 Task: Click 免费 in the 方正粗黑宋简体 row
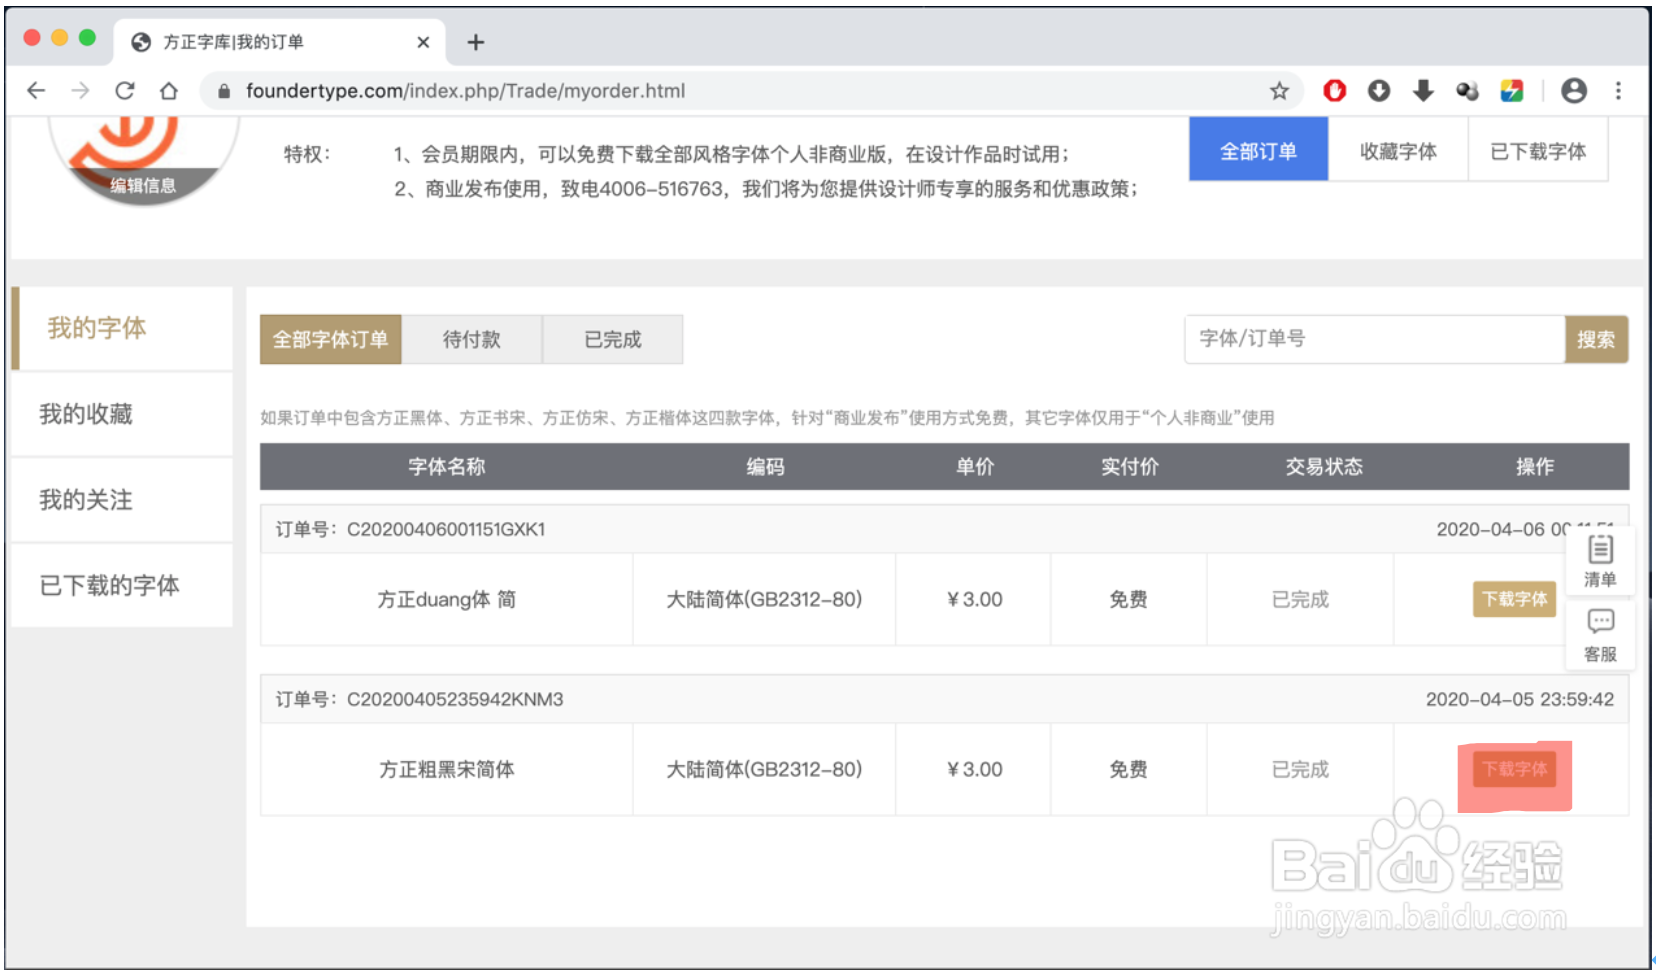coord(1128,769)
